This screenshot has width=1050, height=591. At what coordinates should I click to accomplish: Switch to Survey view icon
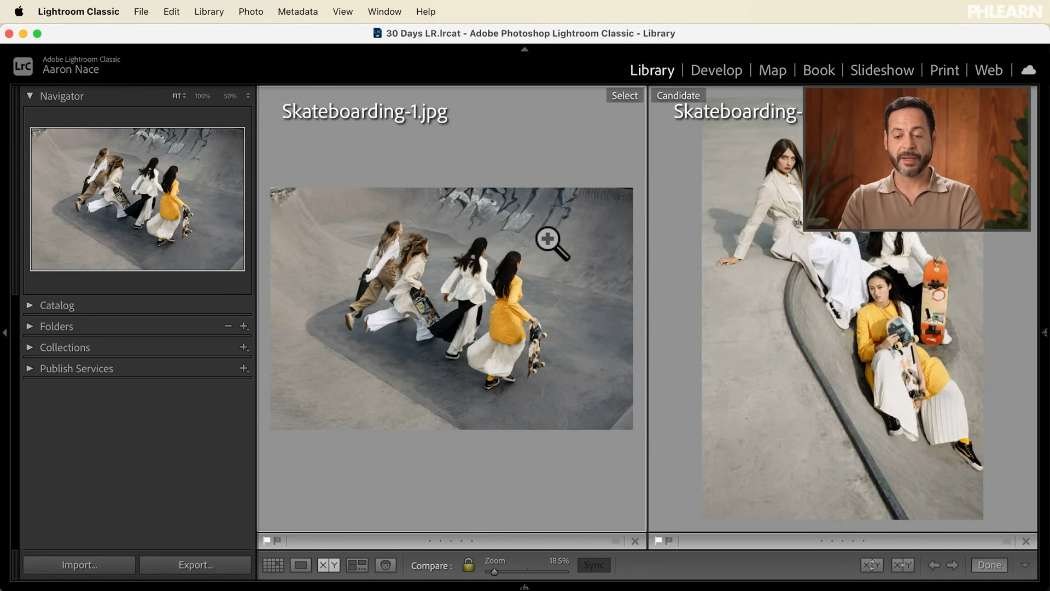coord(357,565)
